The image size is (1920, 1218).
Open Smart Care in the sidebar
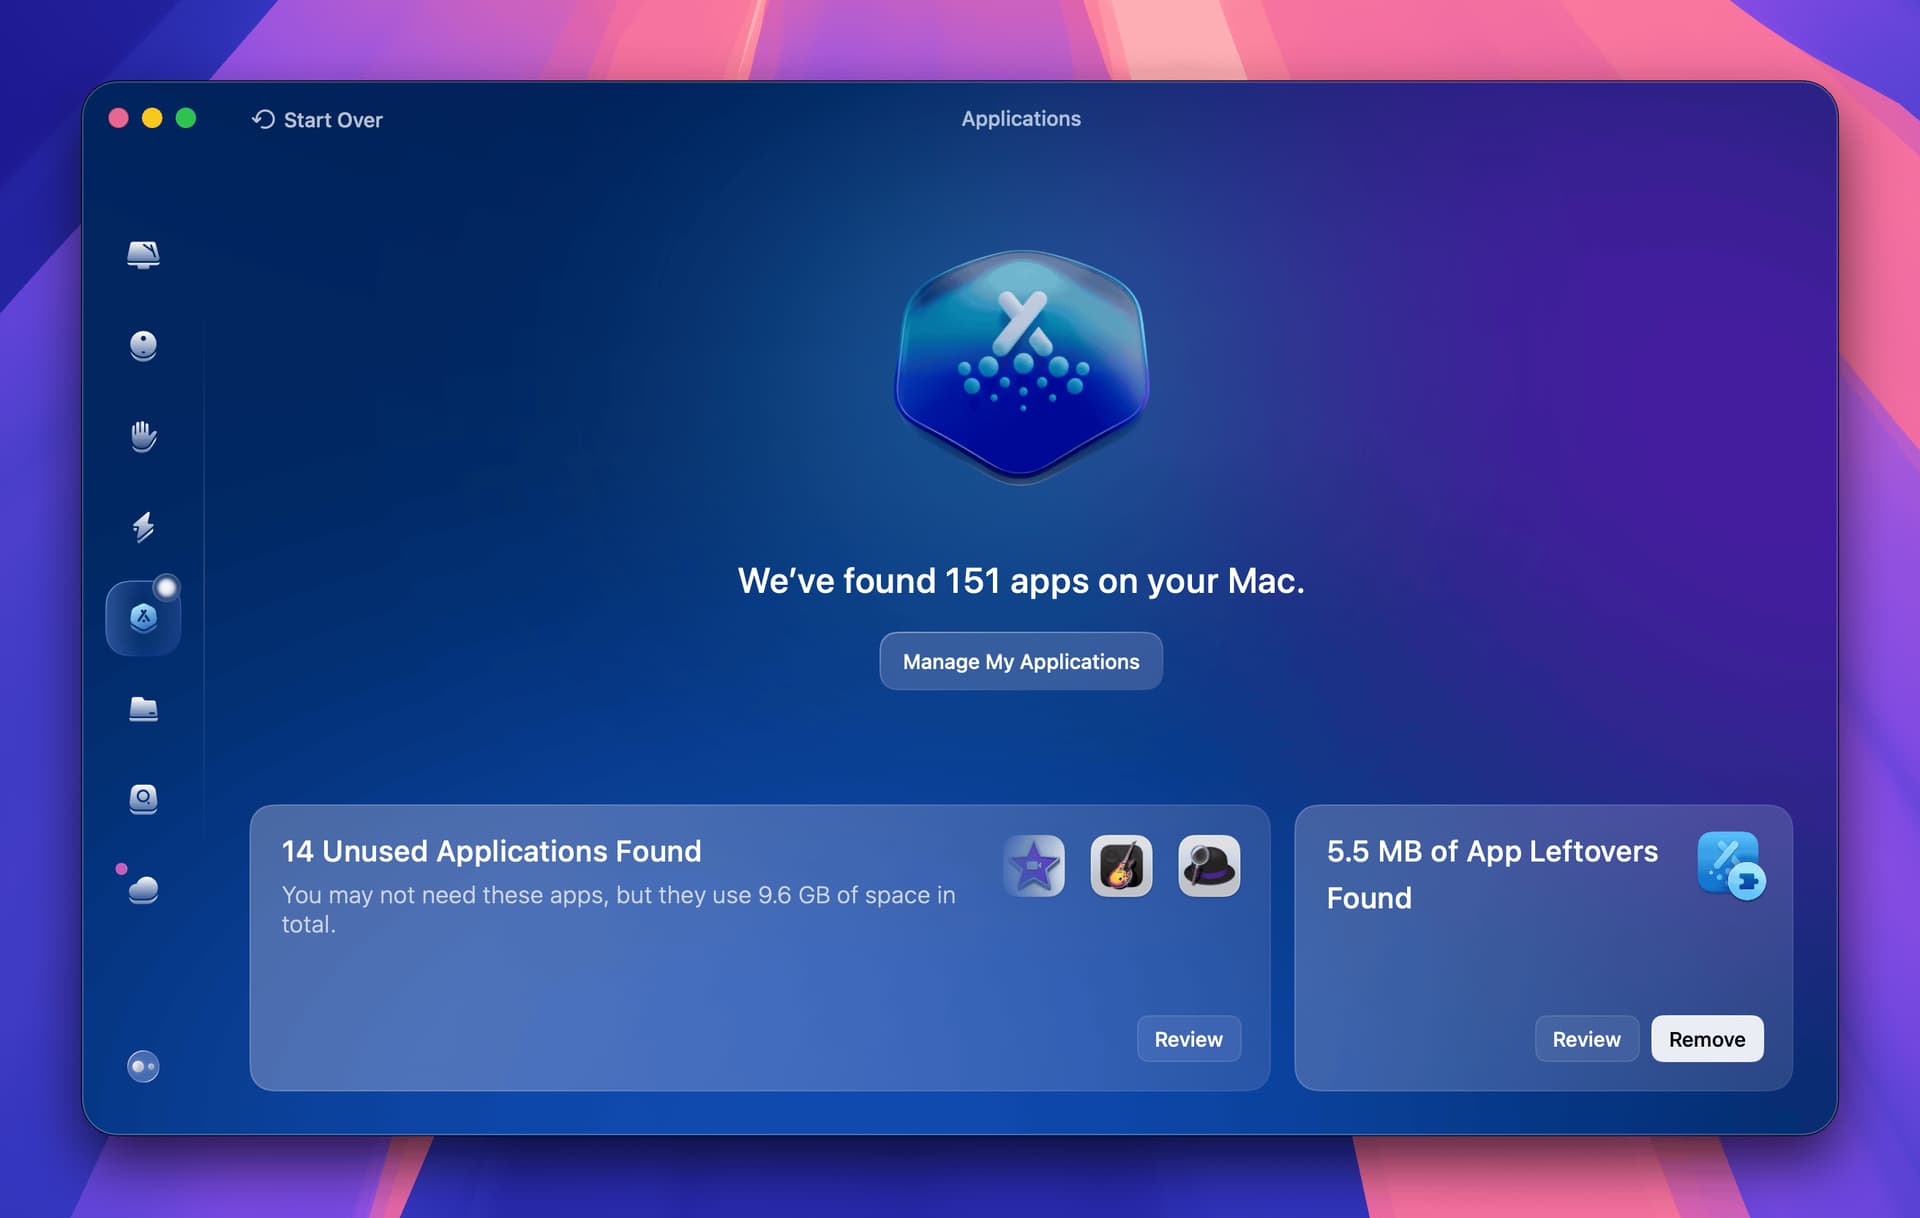coord(143,255)
